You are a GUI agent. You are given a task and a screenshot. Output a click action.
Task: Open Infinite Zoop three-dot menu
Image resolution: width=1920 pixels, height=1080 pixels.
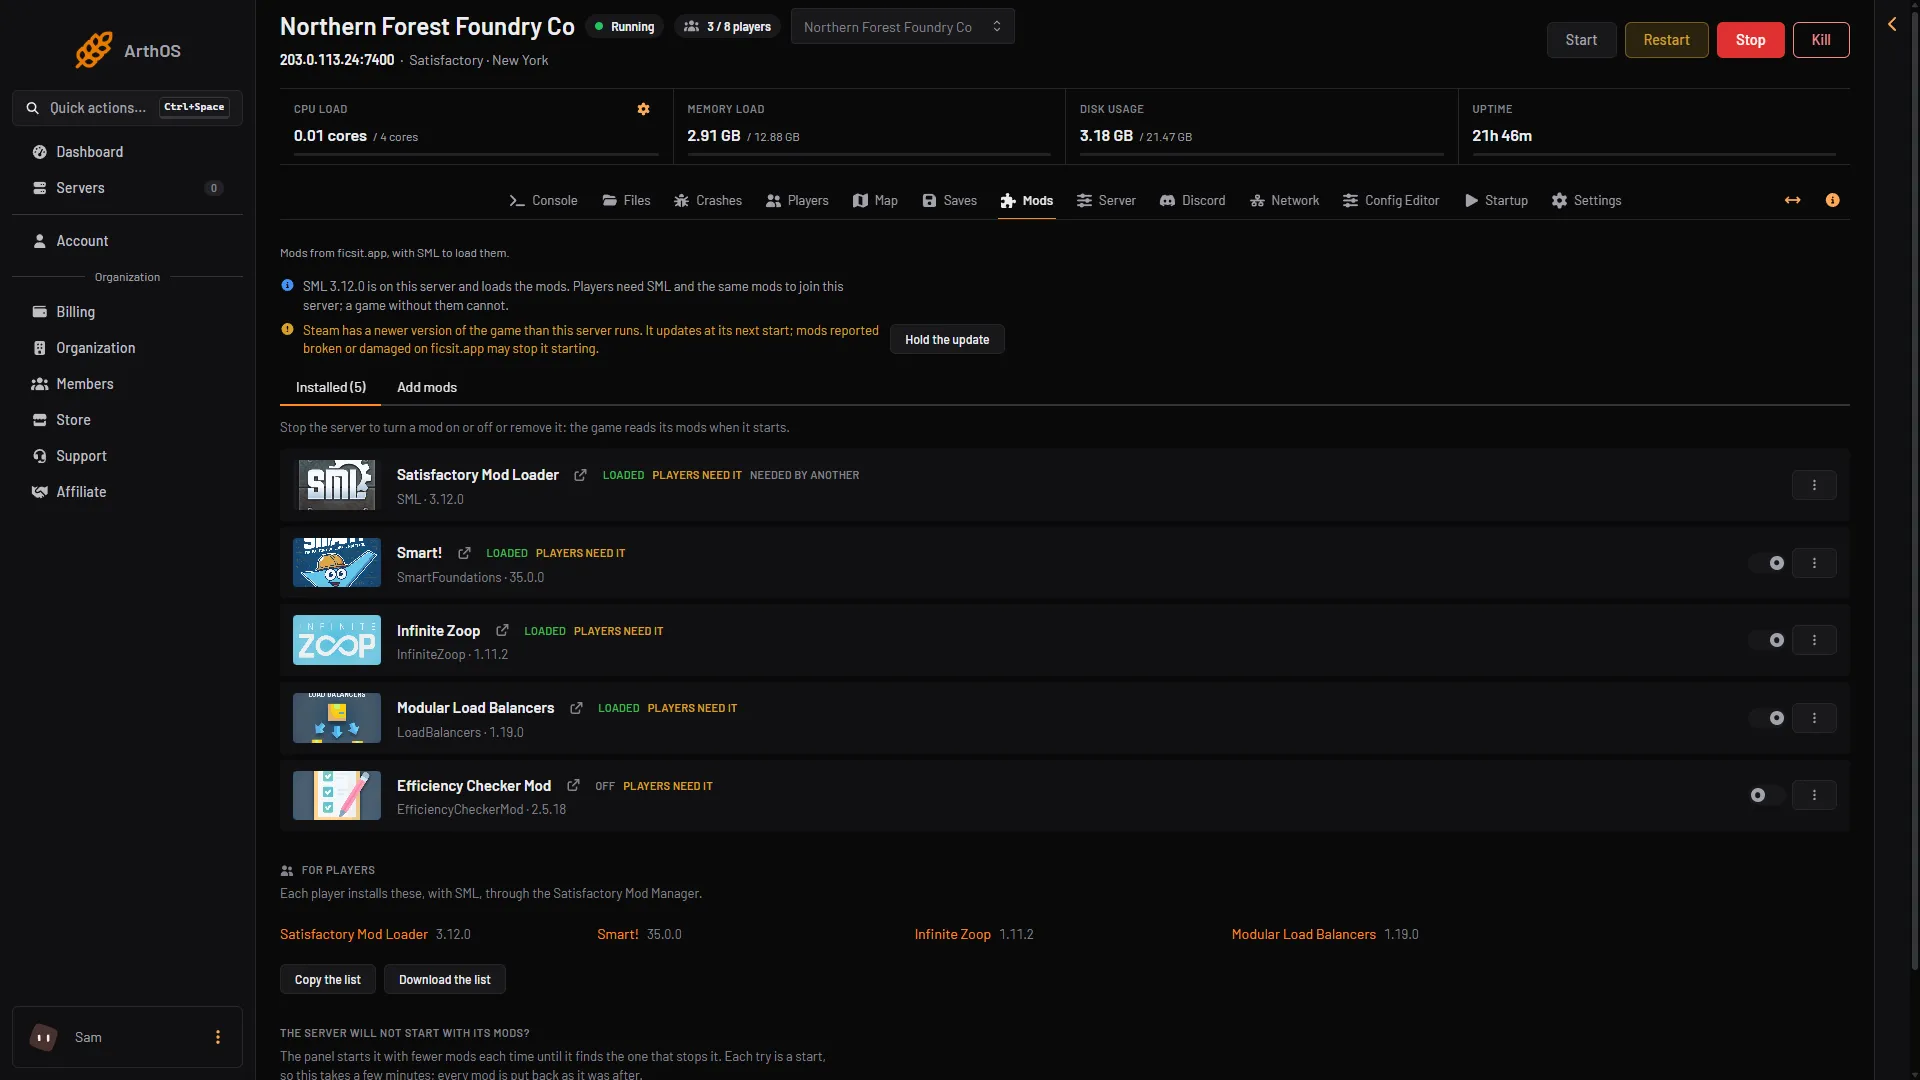[1814, 640]
